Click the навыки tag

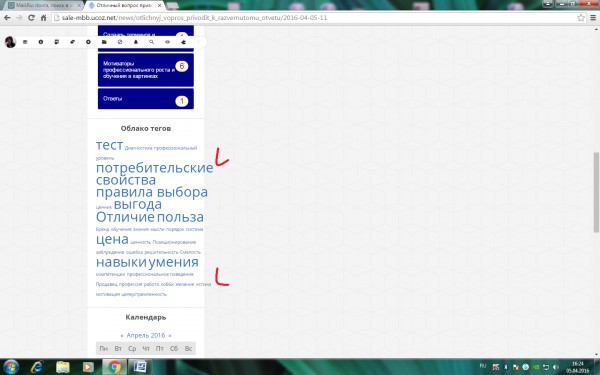tap(121, 262)
